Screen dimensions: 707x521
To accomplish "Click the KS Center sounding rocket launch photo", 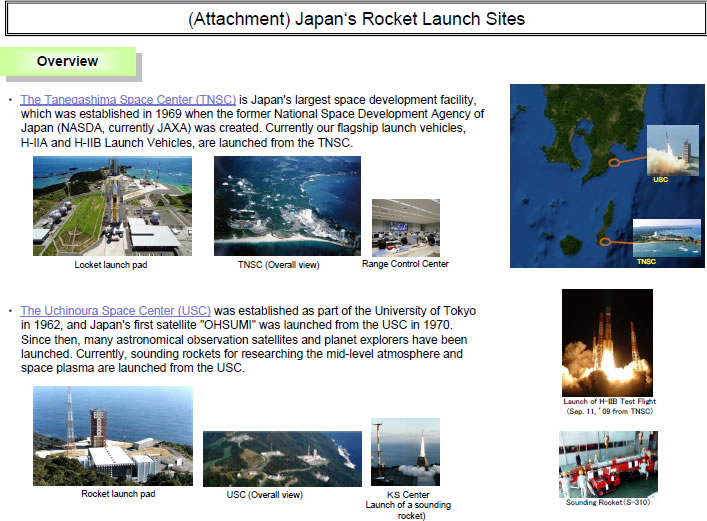I will click(x=405, y=452).
